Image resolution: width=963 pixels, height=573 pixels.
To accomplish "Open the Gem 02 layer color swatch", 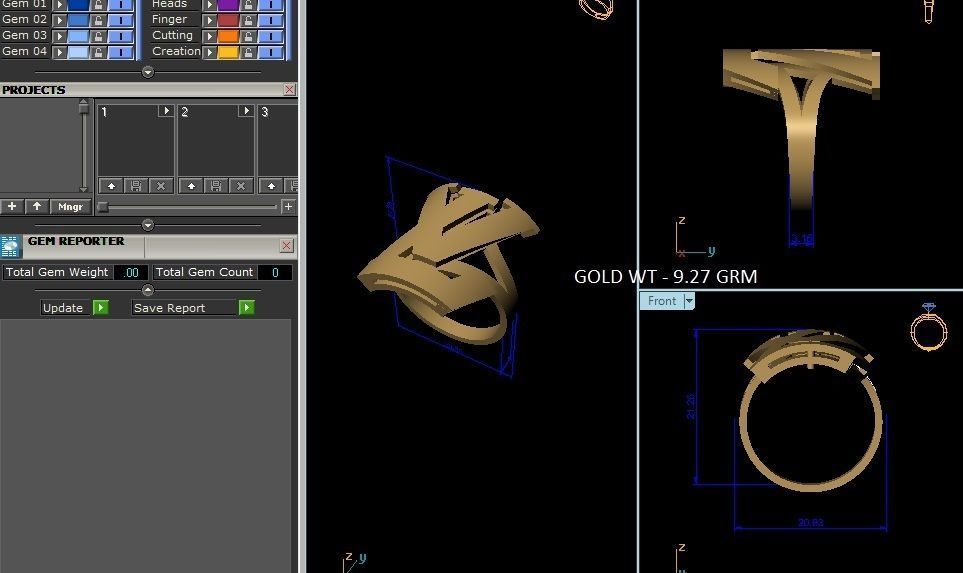I will coord(79,20).
